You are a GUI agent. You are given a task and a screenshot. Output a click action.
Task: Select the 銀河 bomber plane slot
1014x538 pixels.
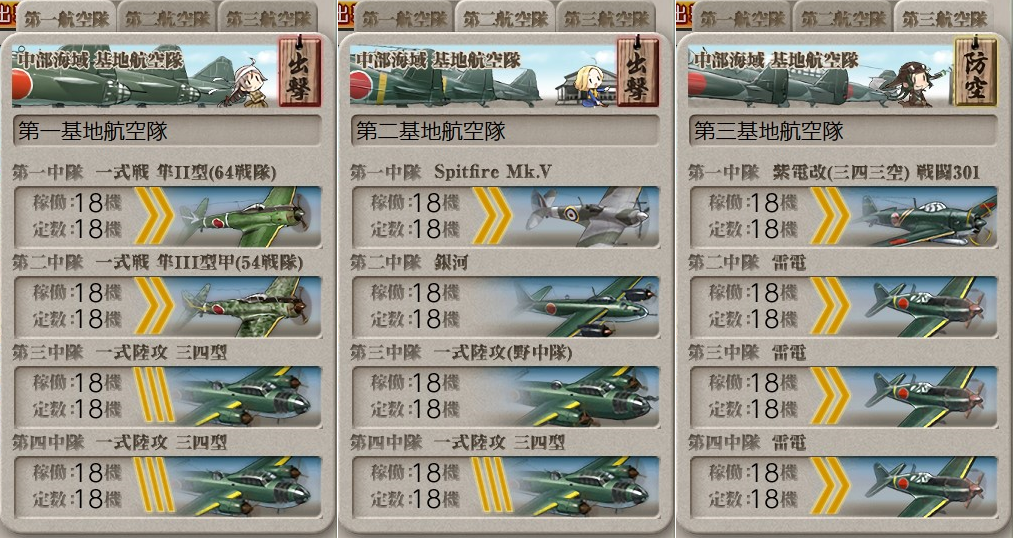pyautogui.click(x=506, y=307)
